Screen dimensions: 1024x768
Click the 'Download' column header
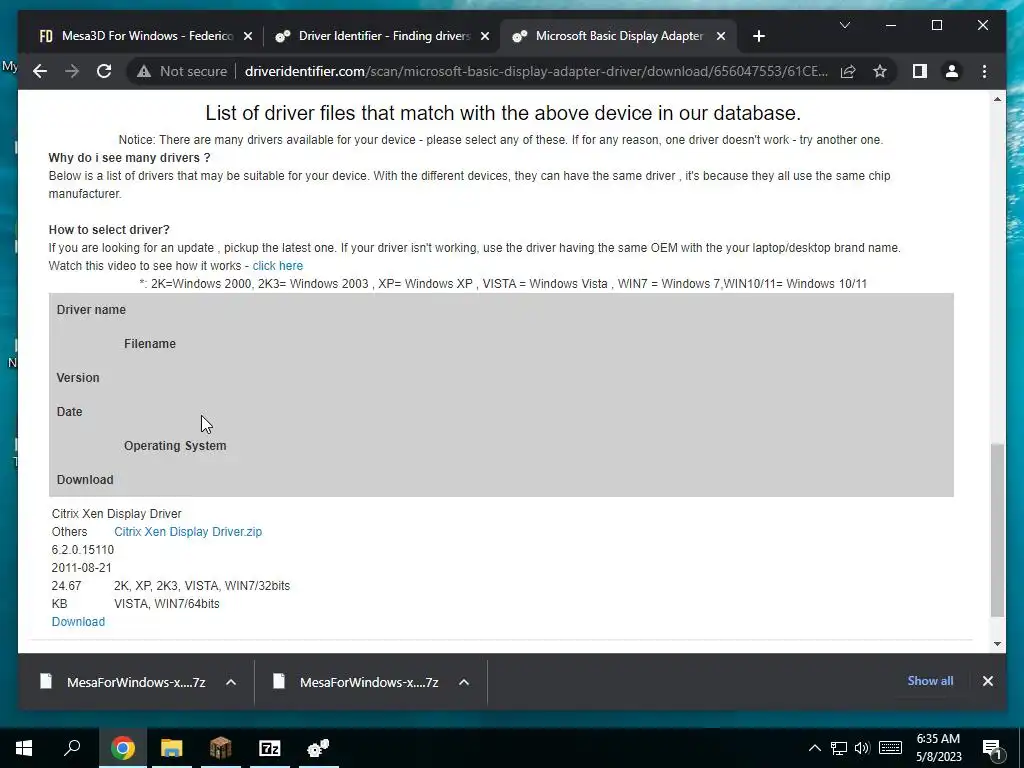(85, 480)
